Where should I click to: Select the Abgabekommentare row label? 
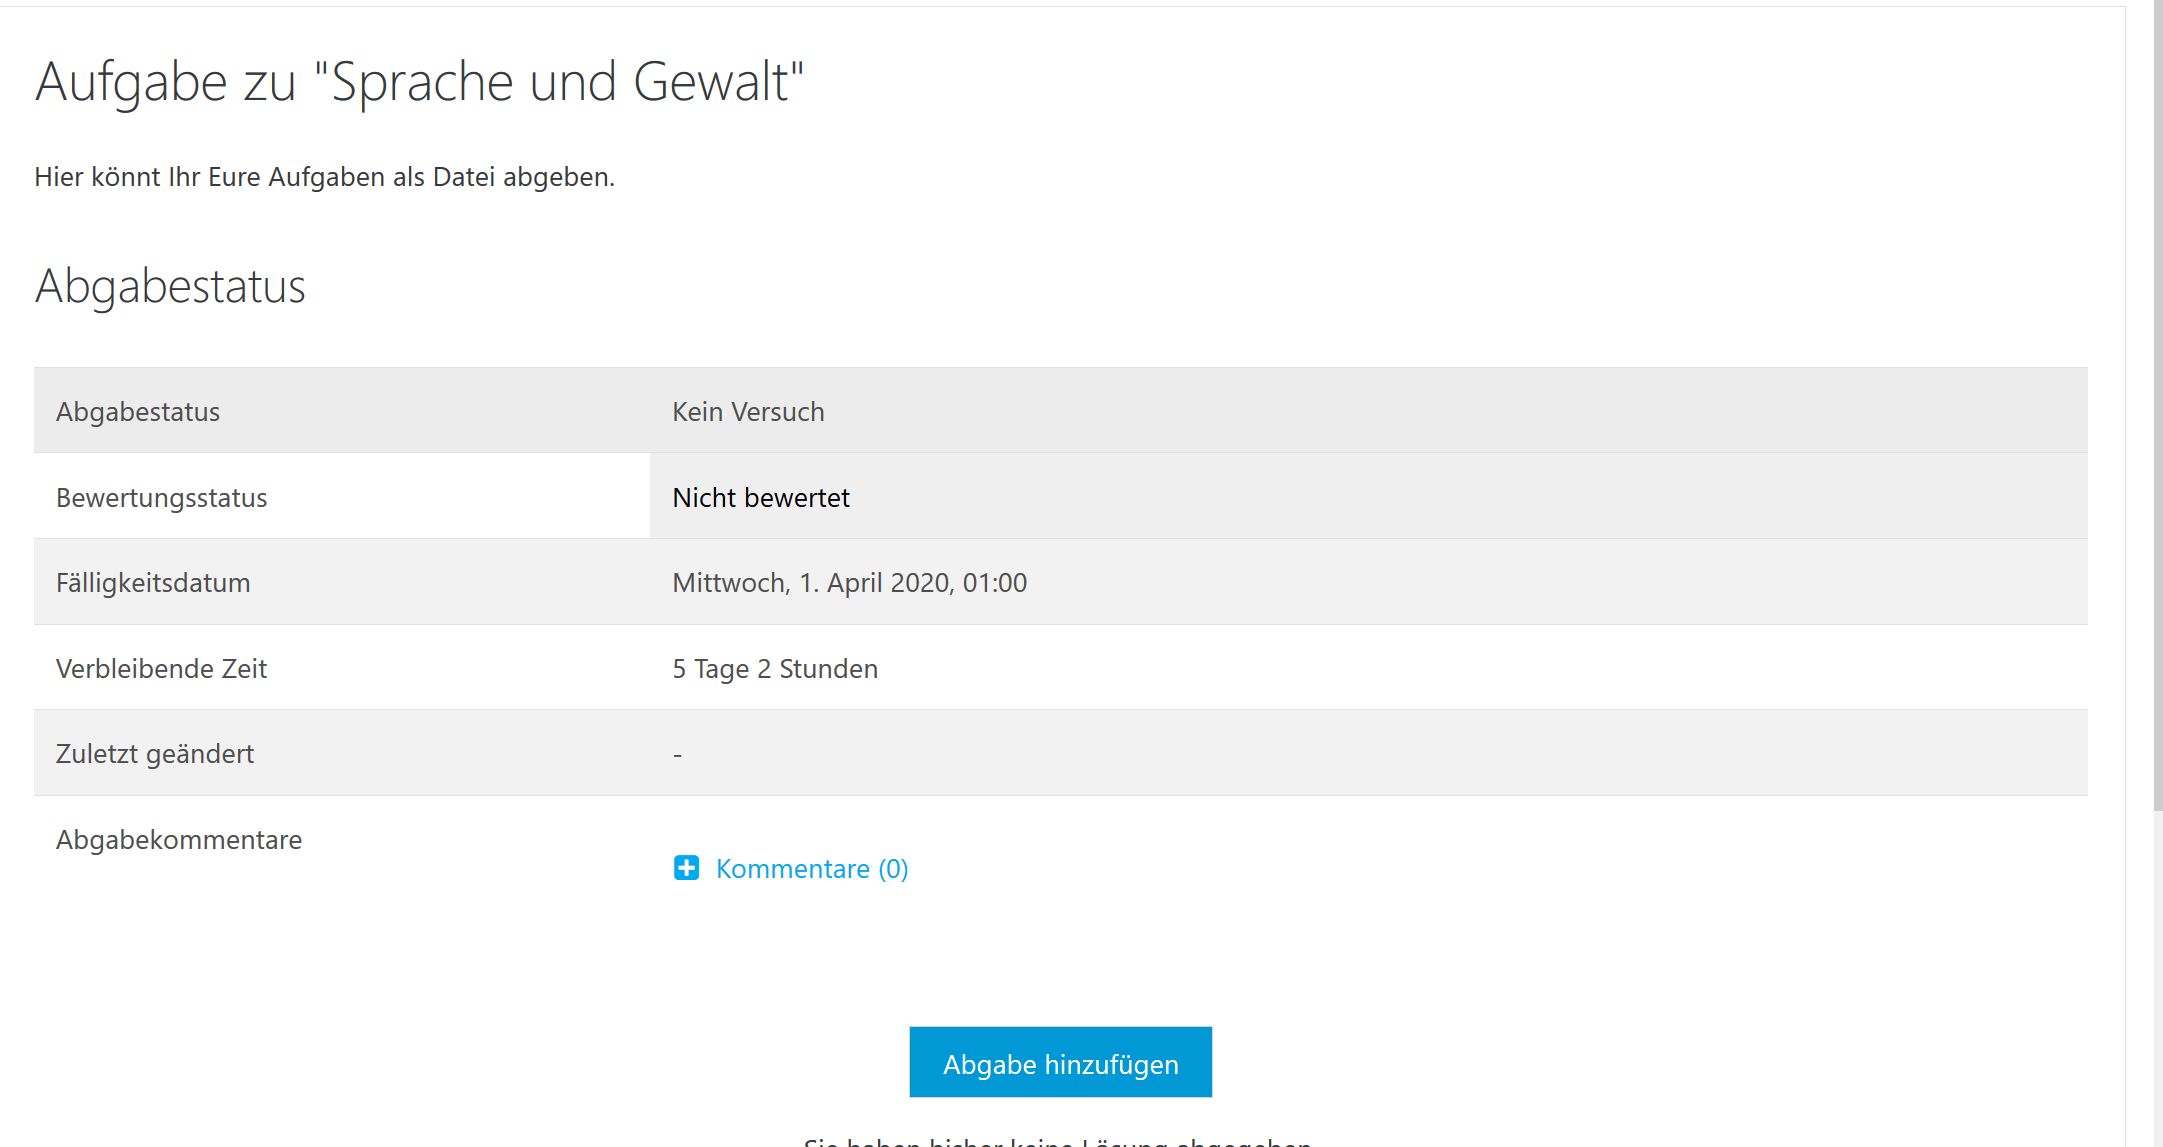tap(179, 840)
